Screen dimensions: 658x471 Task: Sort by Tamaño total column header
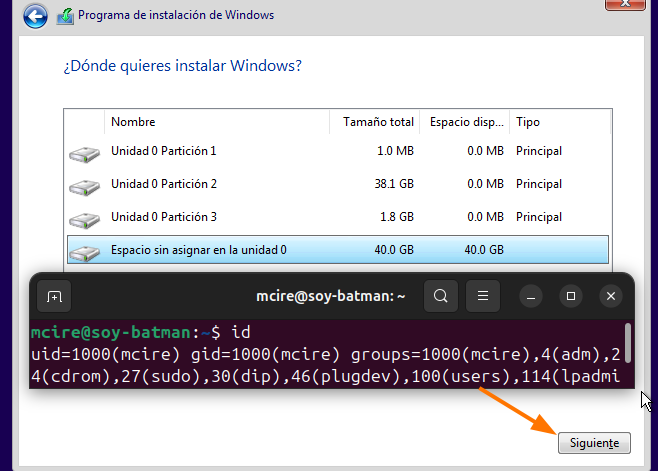[377, 122]
